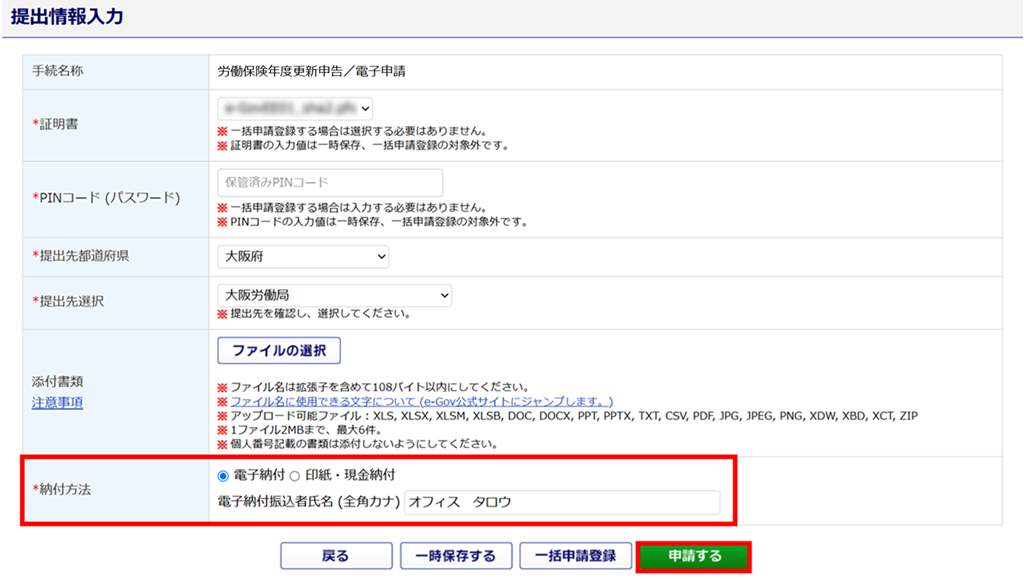This screenshot has height=580, width=1024.
Task: Open the 注意事項 link under 添付書類
Action: coord(57,403)
